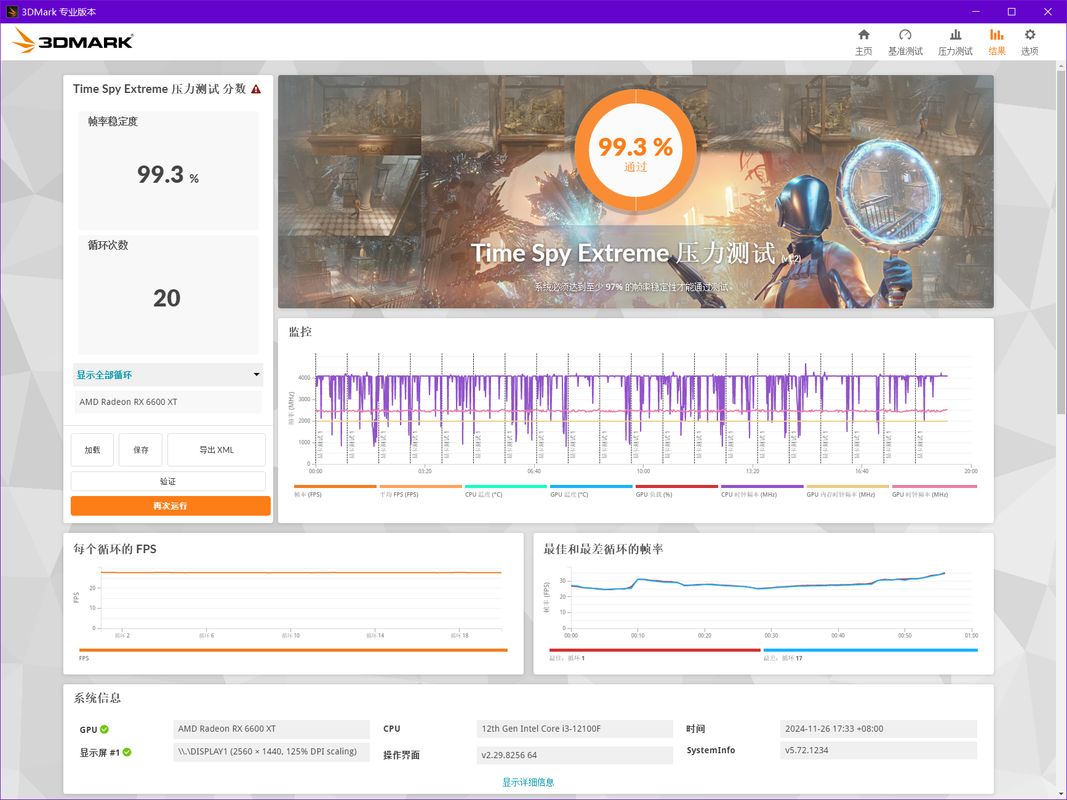Image resolution: width=1067 pixels, height=800 pixels.
Task: Click the 循环 10 label on the per-loop FPS axis
Action: [x=291, y=635]
